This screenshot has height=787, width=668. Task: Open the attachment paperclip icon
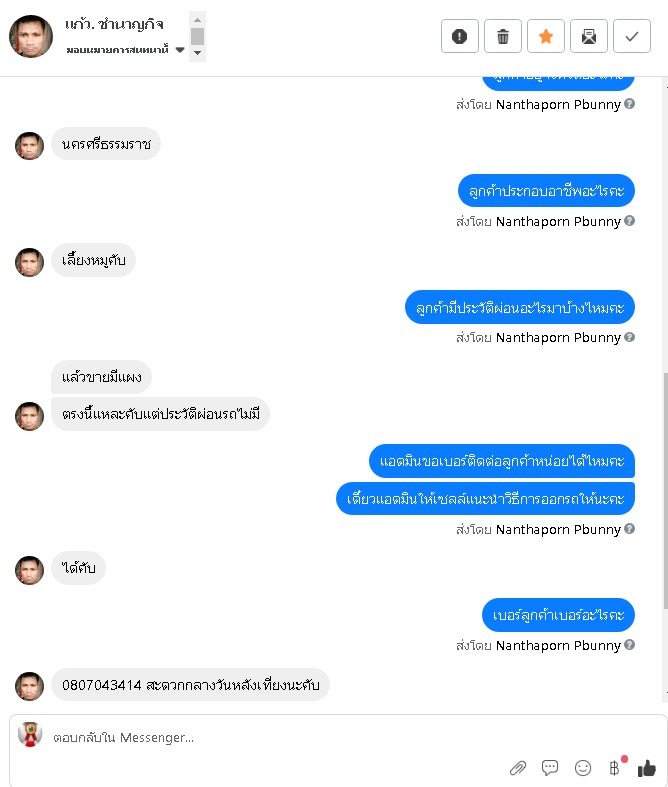click(518, 767)
